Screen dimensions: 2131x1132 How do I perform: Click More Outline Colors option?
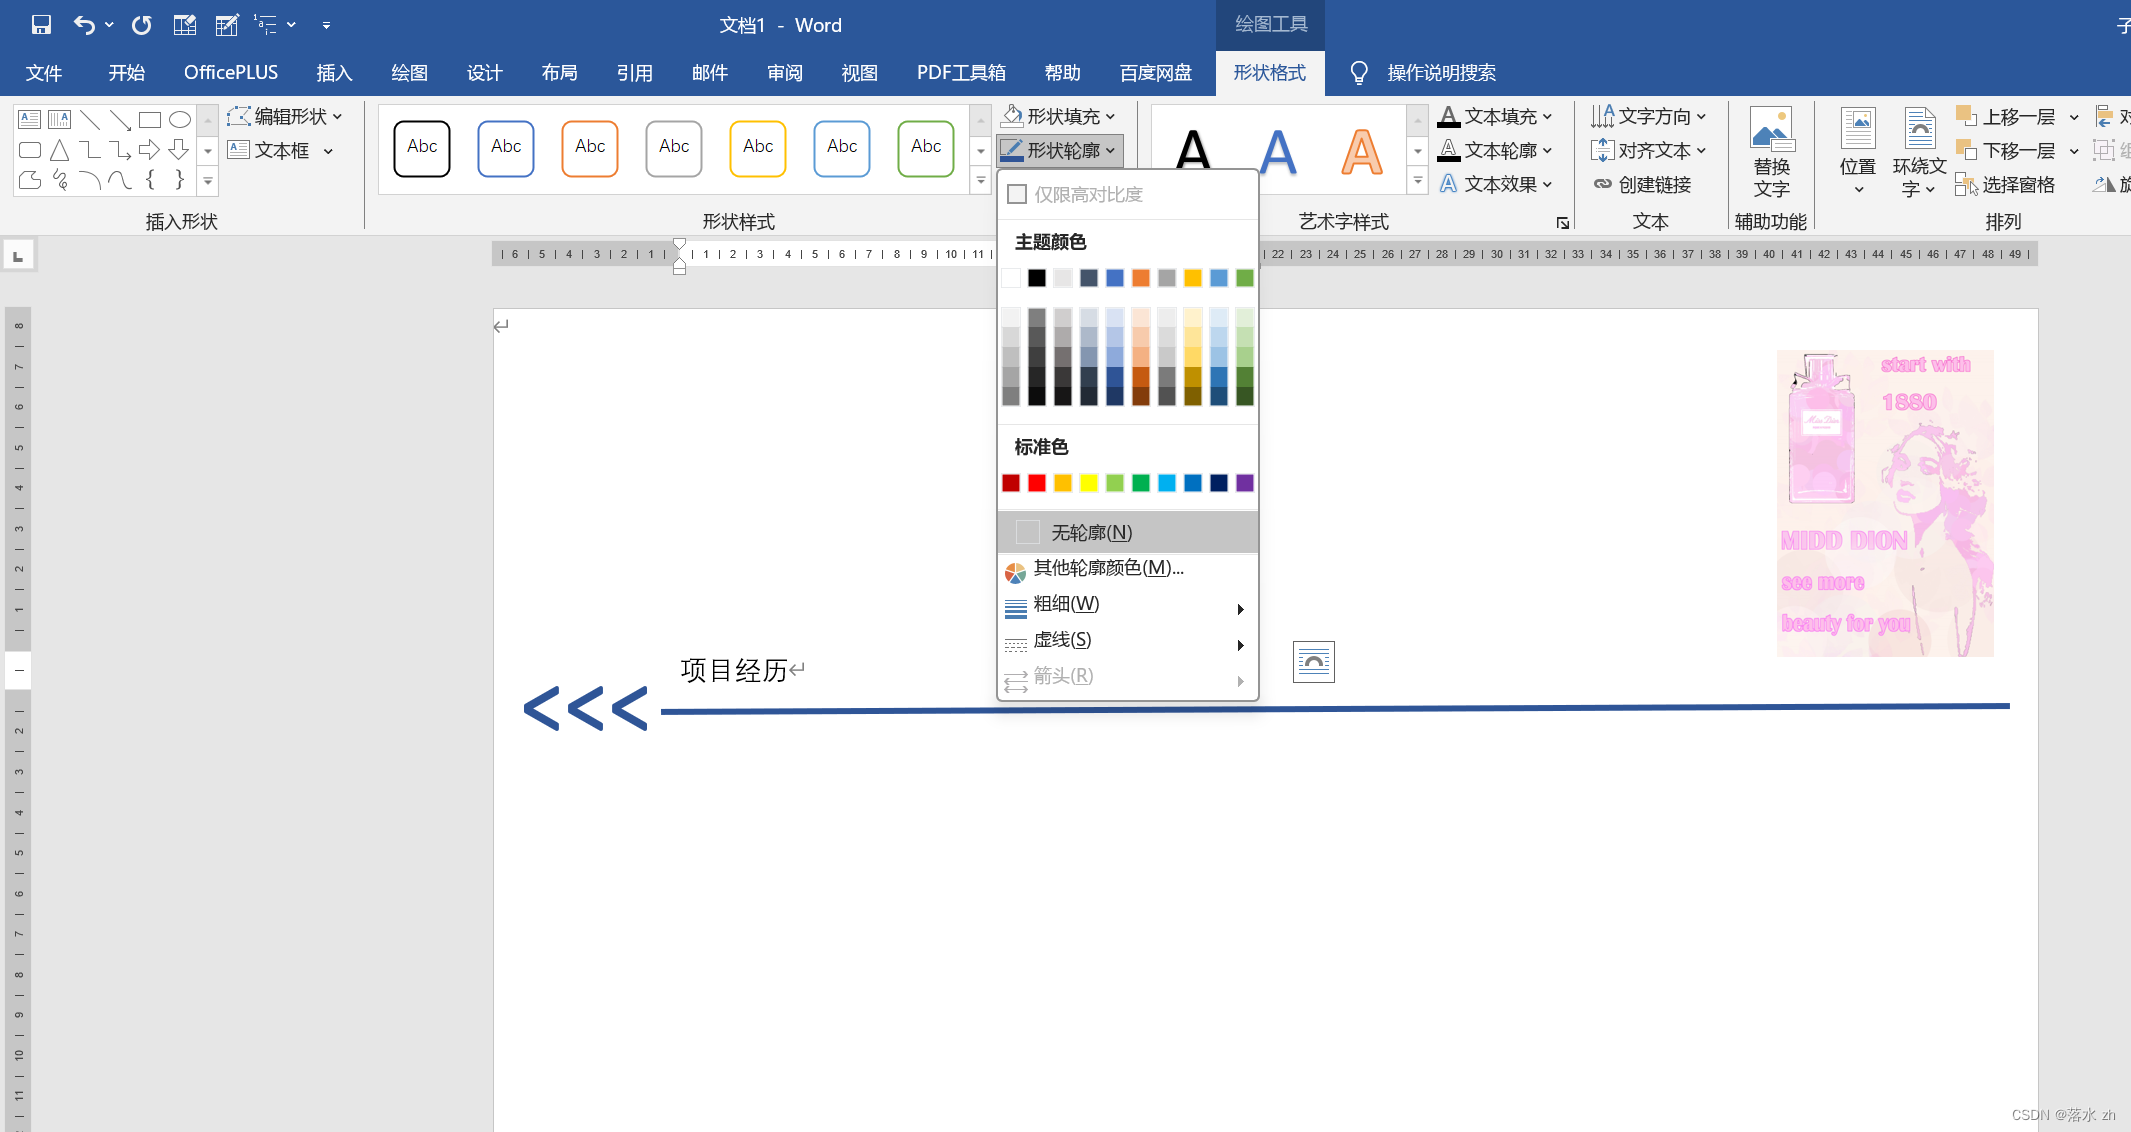[1107, 568]
